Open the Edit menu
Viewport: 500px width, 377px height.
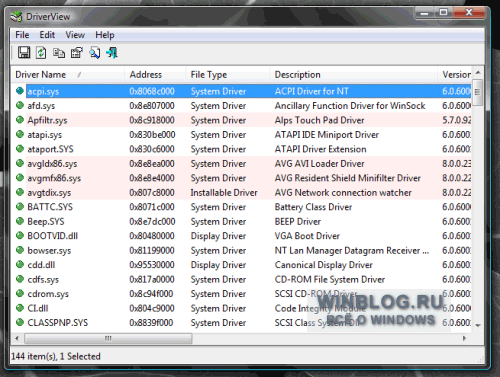[47, 35]
